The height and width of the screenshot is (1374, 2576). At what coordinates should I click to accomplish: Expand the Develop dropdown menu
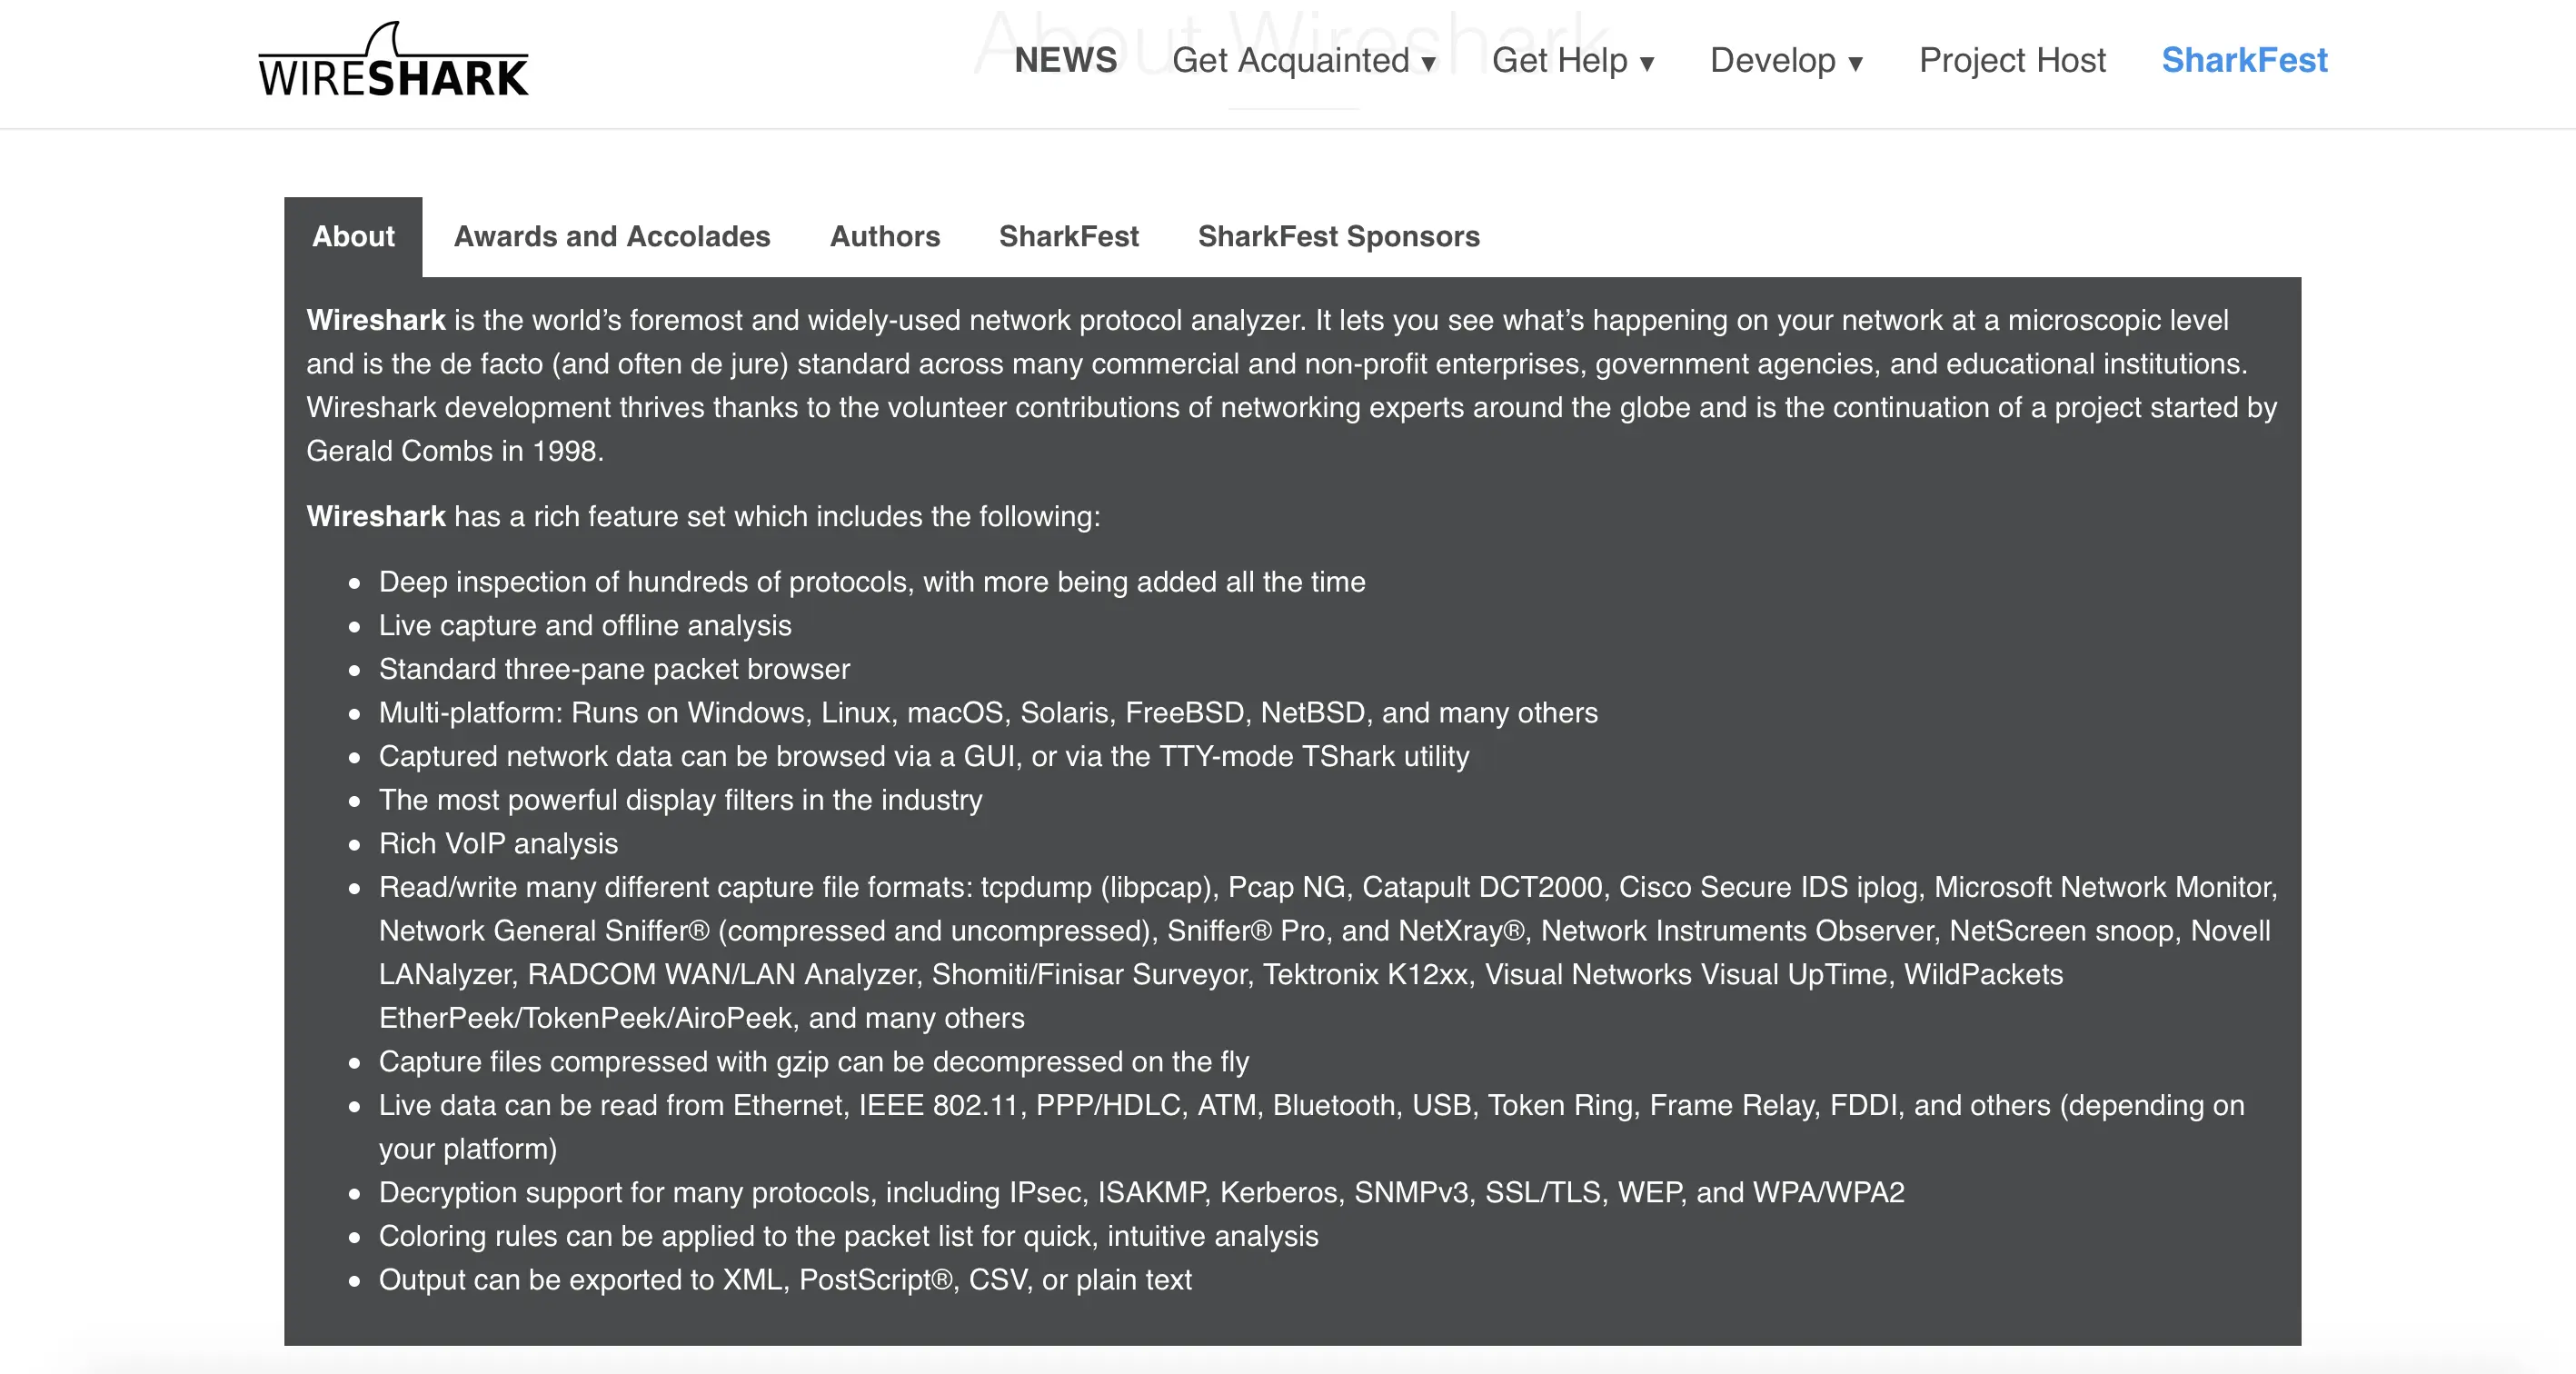click(1786, 61)
